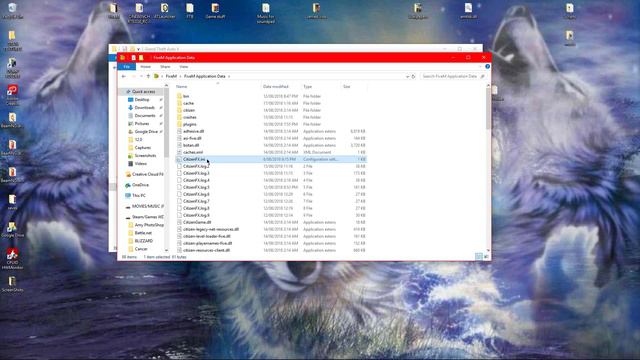Open Documents in navigation pane
This screenshot has width=640, height=360.
(144, 116)
